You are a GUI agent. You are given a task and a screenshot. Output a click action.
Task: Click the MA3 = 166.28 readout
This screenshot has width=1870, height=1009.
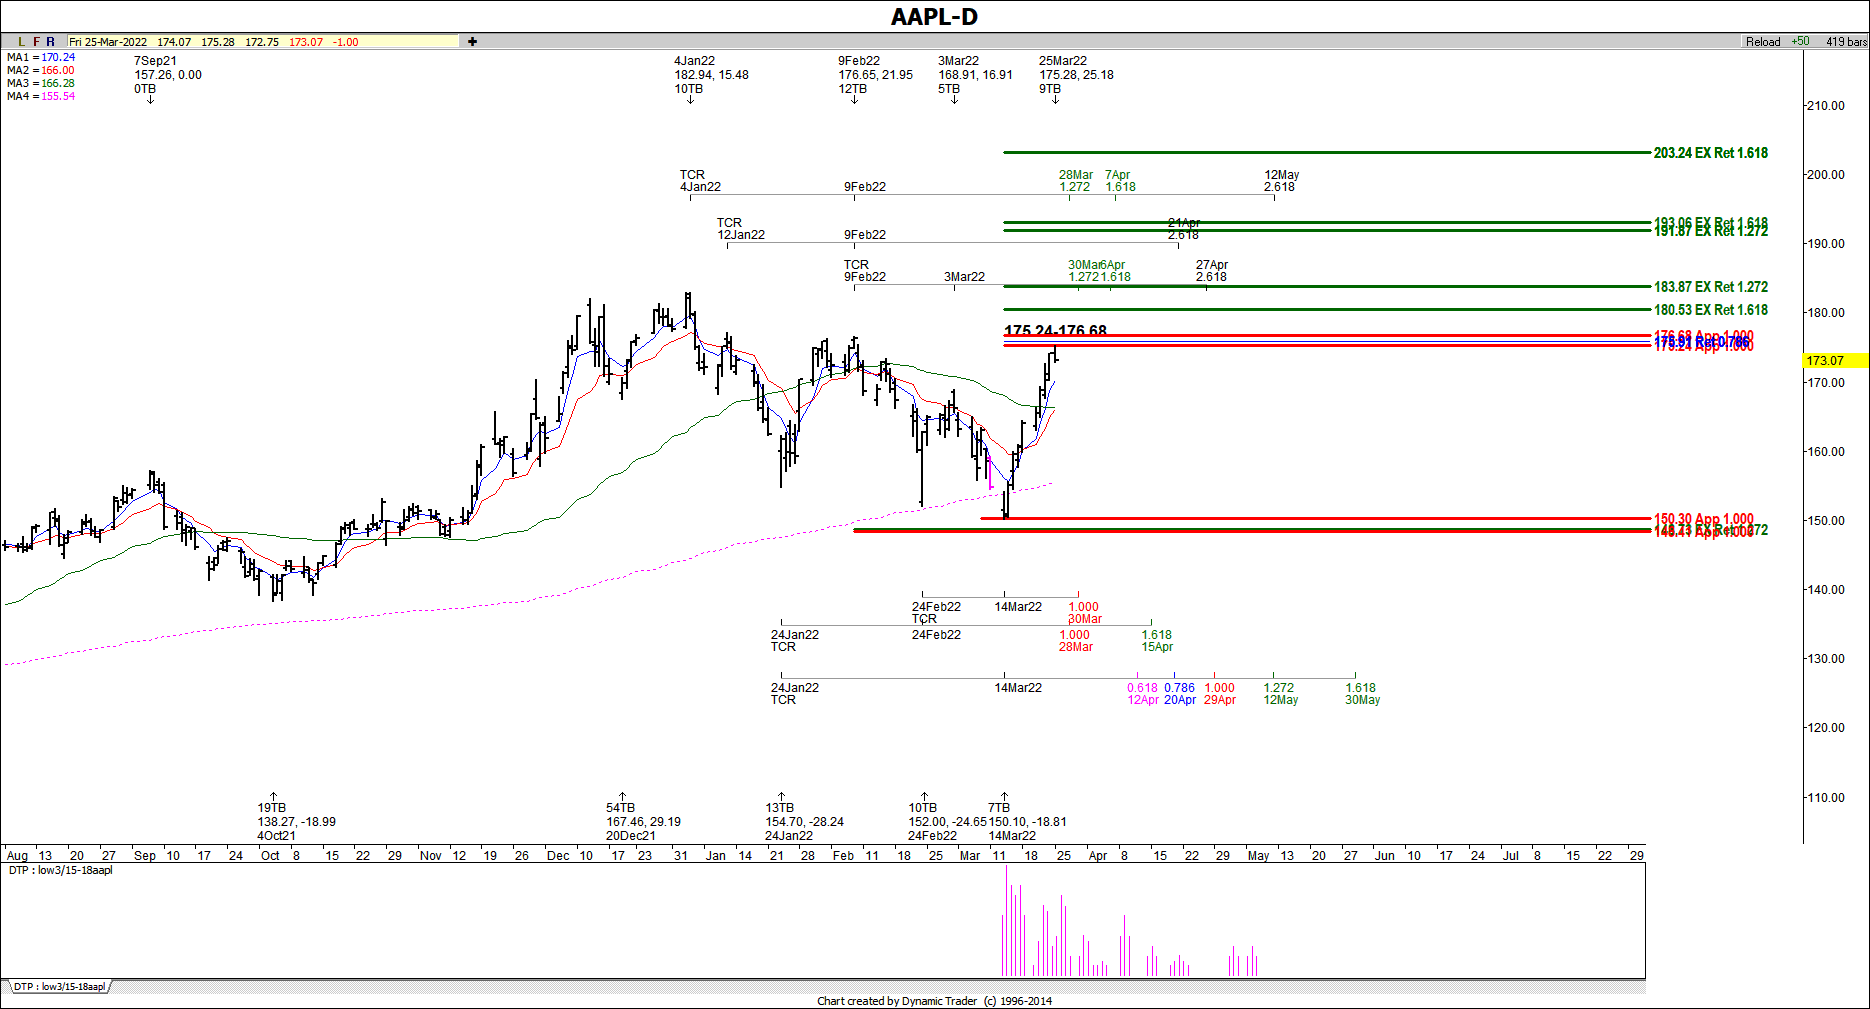pos(41,83)
